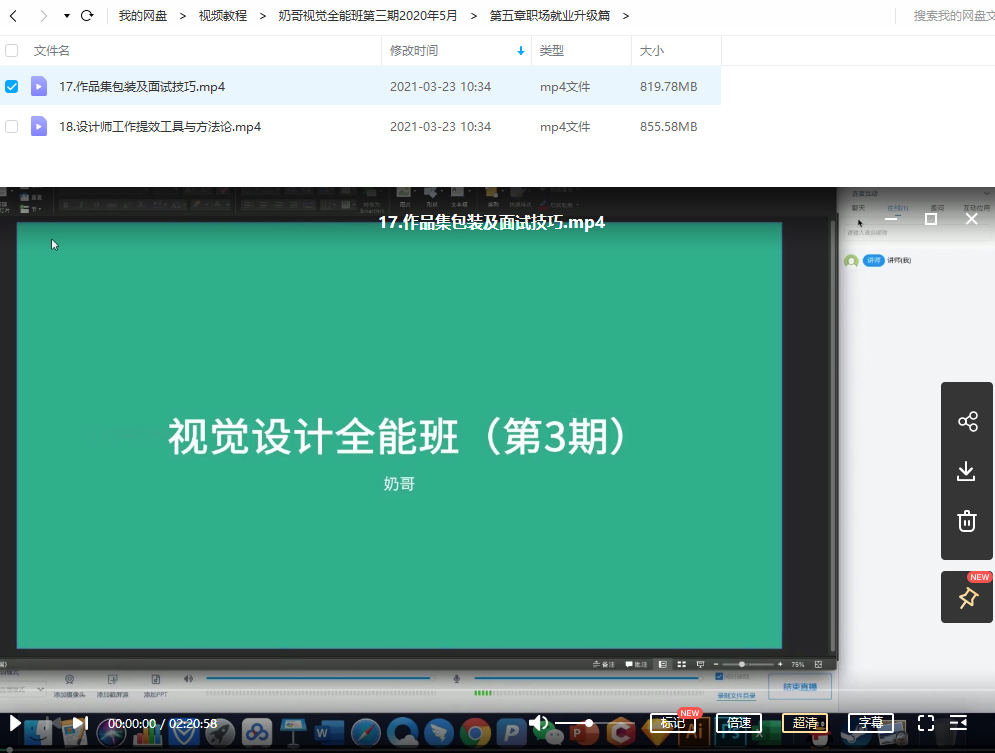995x753 pixels.
Task: Mute the video volume speaker icon
Action: [539, 723]
